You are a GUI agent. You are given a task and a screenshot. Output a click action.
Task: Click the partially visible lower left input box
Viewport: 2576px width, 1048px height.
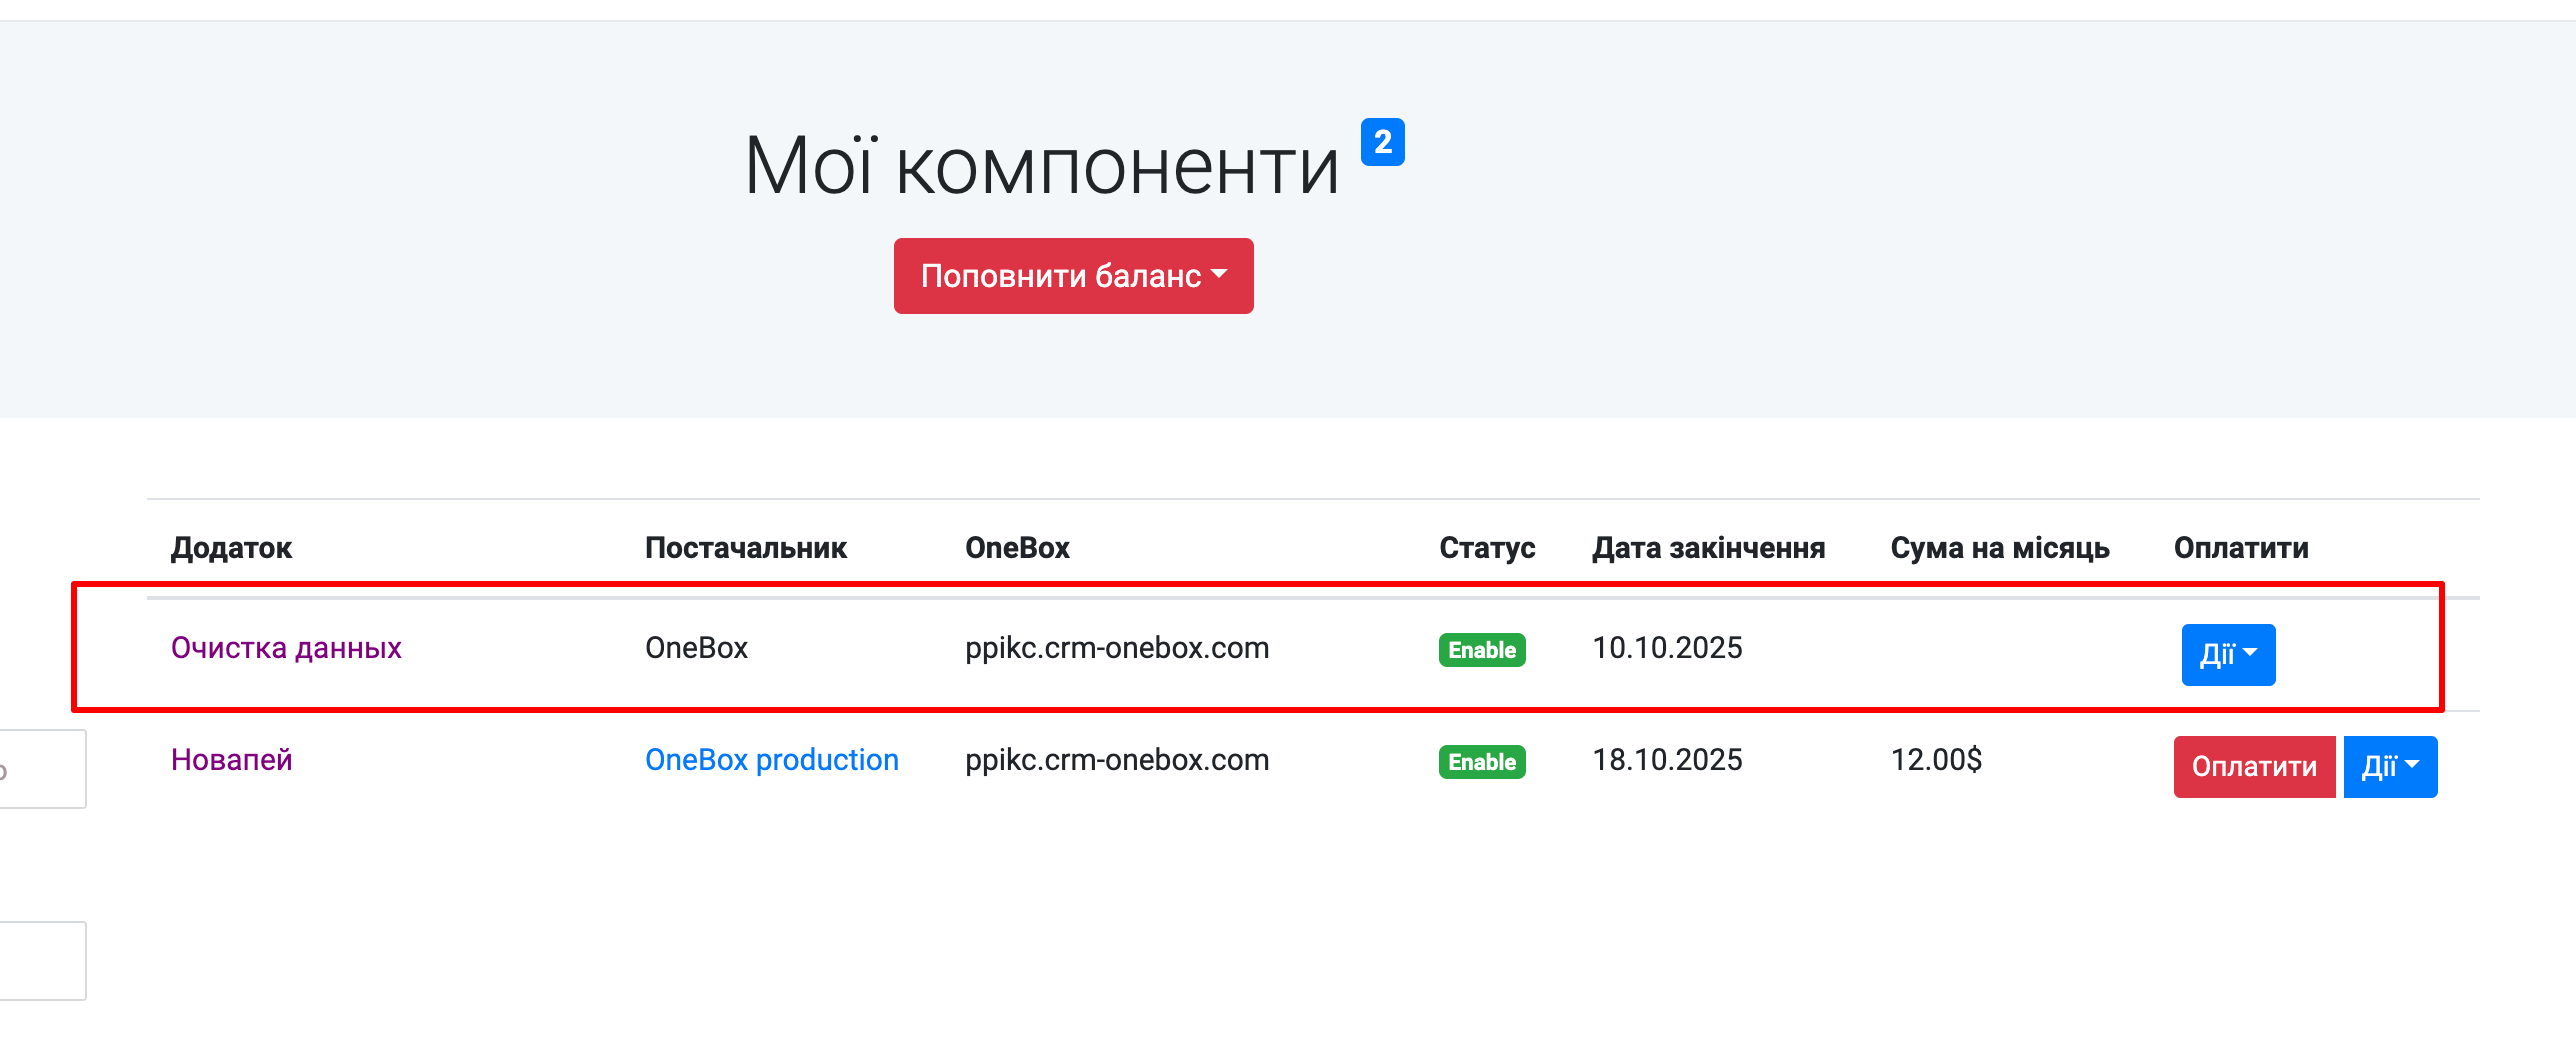click(43, 961)
